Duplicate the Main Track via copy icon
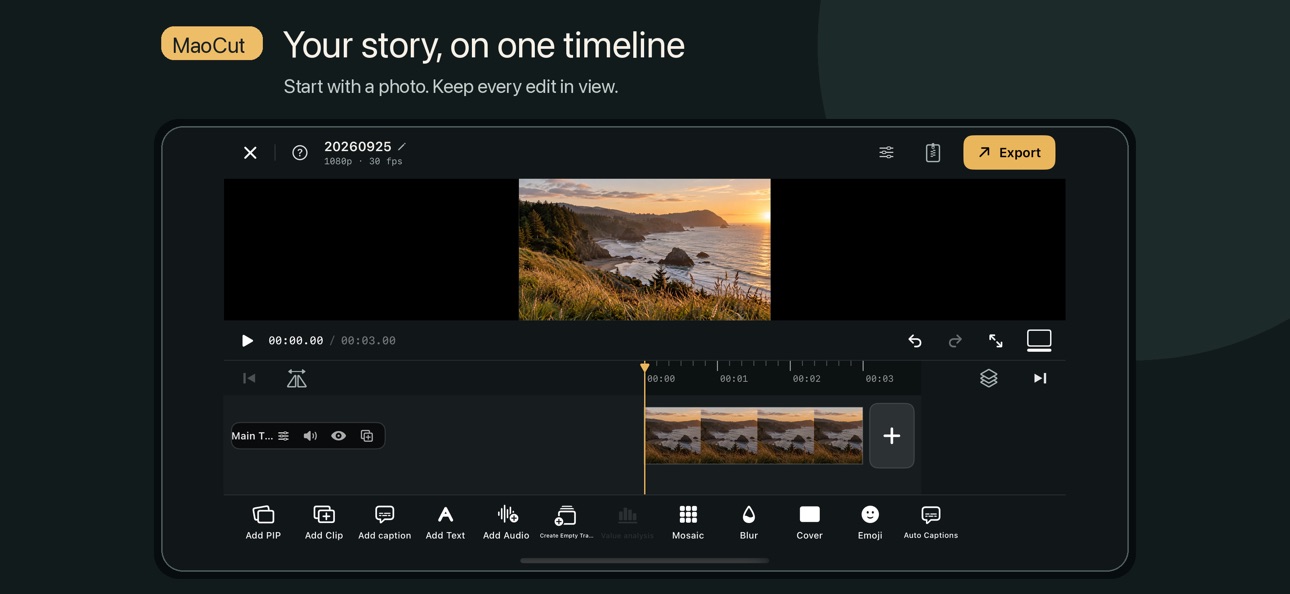Viewport: 1290px width, 594px height. coord(367,436)
